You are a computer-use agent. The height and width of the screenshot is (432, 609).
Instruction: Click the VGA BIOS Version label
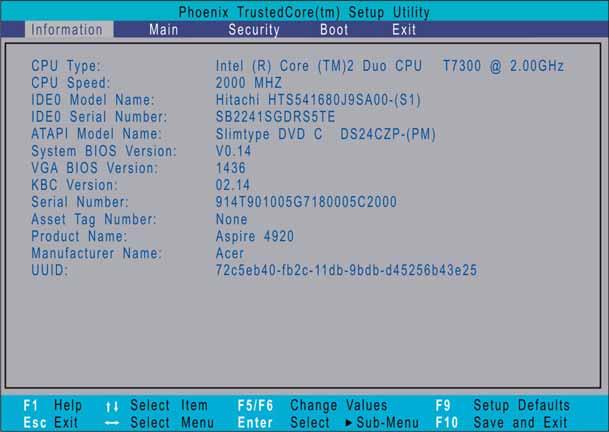tap(95, 168)
